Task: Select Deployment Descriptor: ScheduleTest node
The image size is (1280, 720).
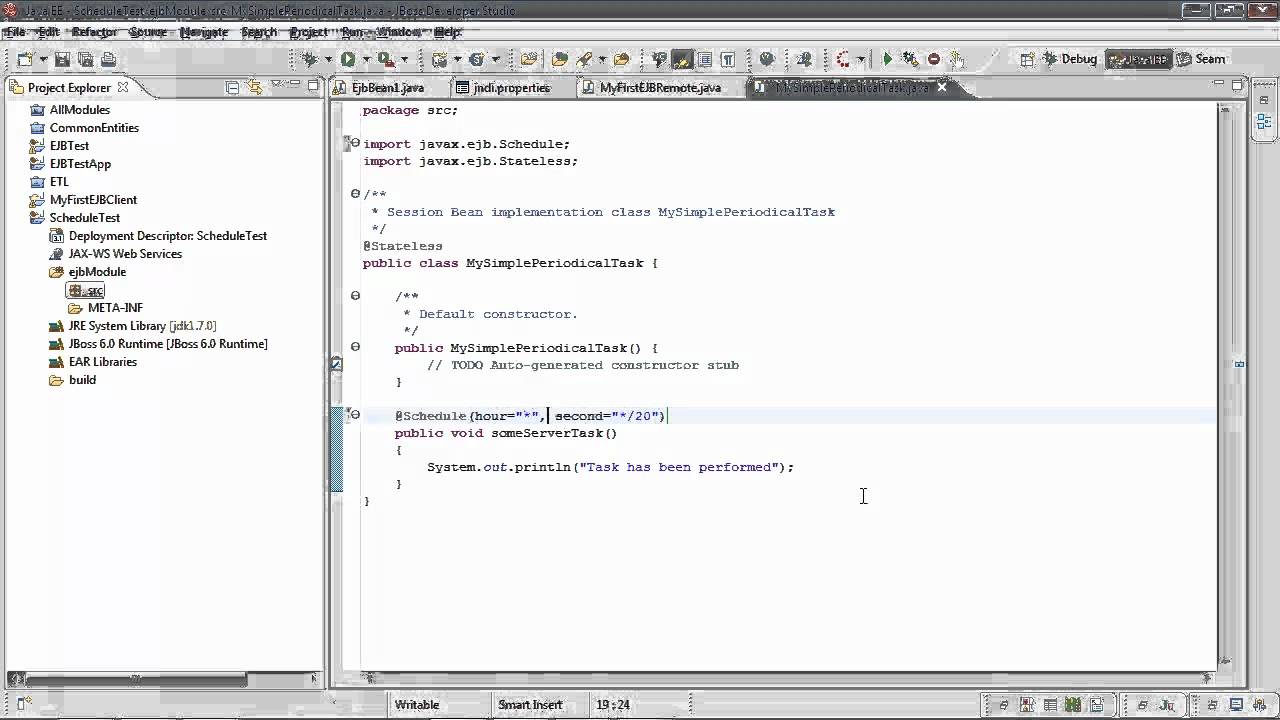Action: coord(167,236)
